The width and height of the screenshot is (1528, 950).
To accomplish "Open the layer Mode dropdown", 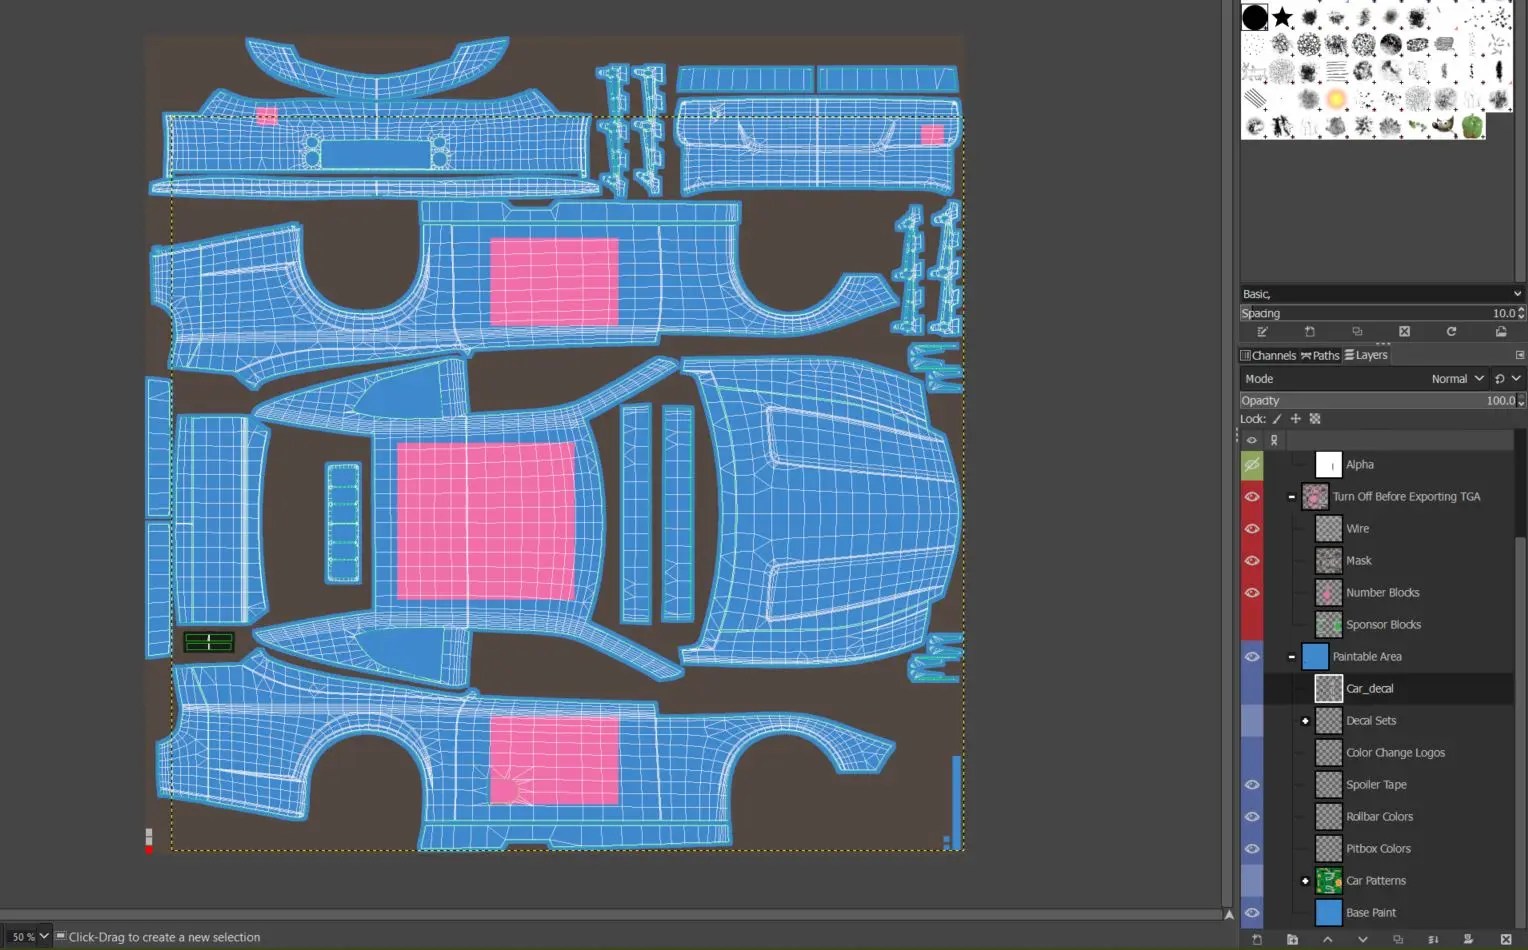I will pos(1455,378).
